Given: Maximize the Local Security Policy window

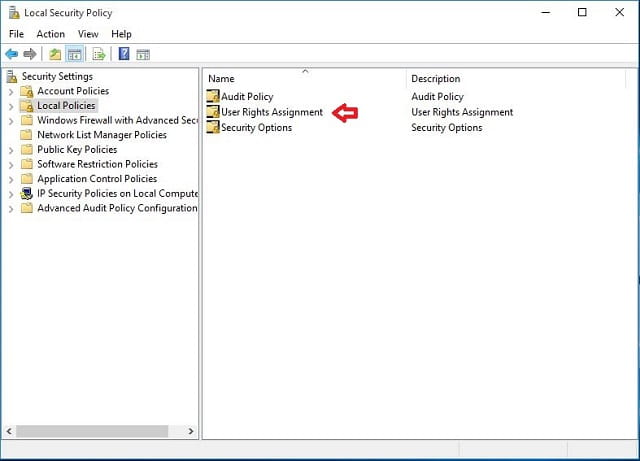Looking at the screenshot, I should pos(582,13).
